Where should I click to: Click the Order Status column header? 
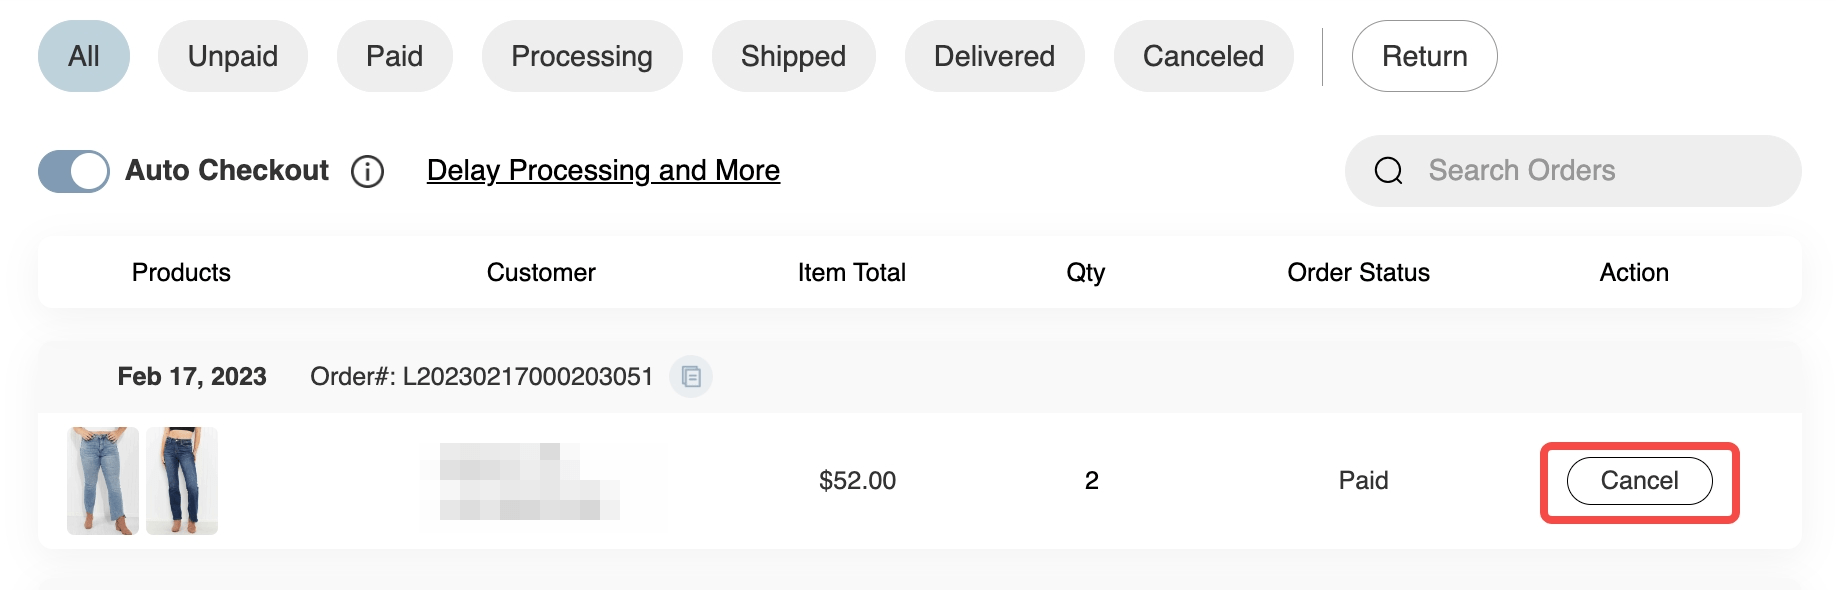tap(1358, 272)
